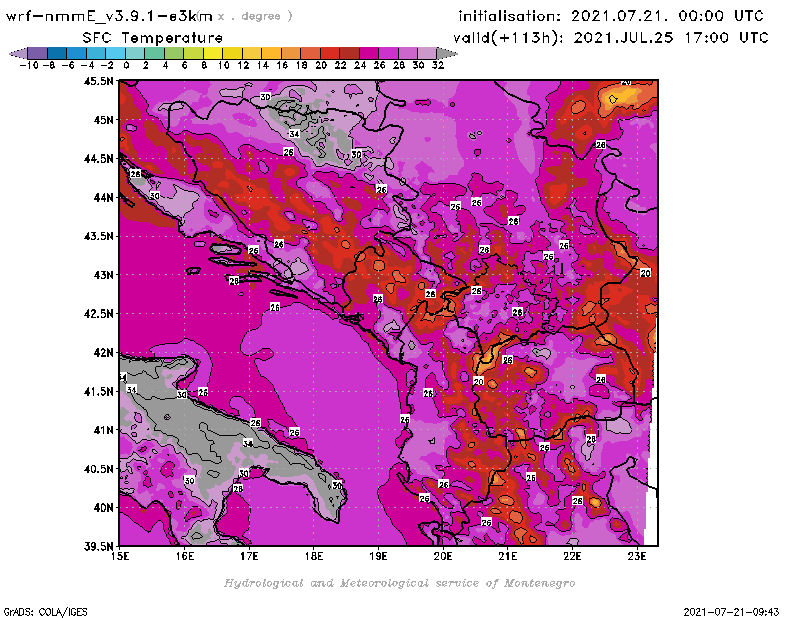The image size is (800, 618).
Task: Pick the colorbar swatch between -2 and 0
Action: point(115,53)
